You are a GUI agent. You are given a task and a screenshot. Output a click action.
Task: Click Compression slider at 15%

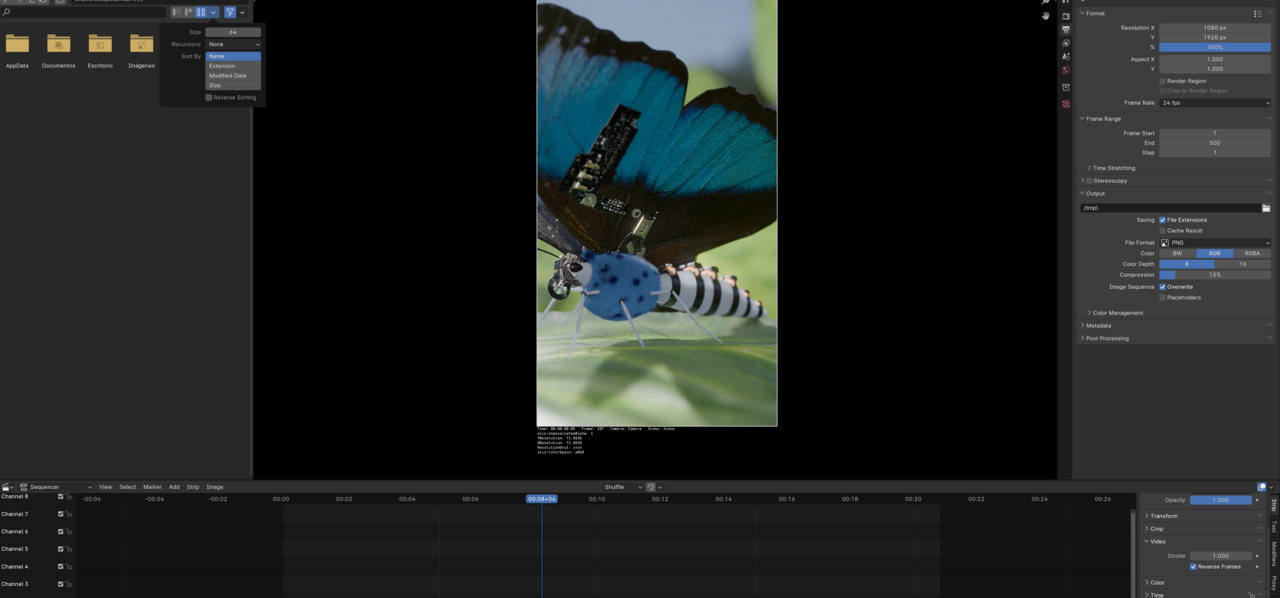tap(1215, 275)
